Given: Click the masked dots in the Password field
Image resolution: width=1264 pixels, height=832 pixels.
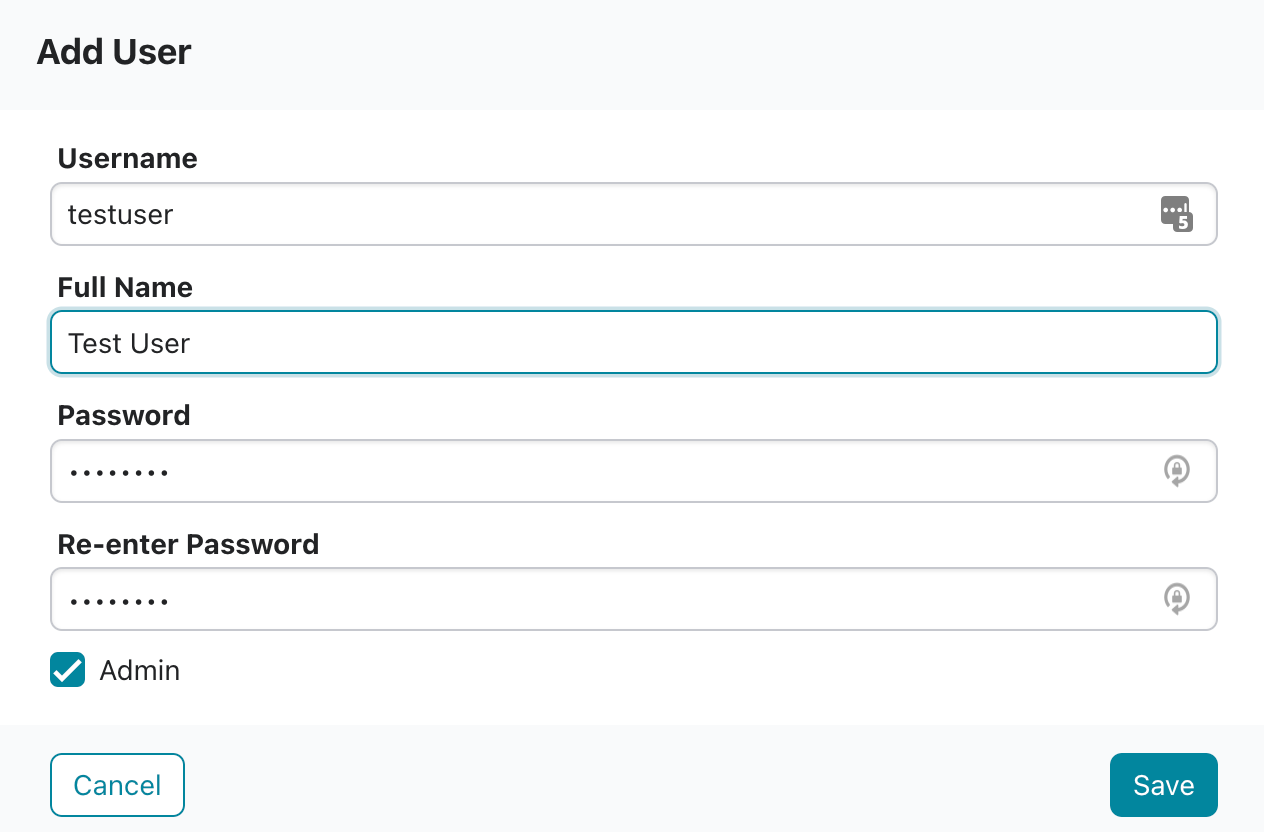Looking at the screenshot, I should 118,471.
